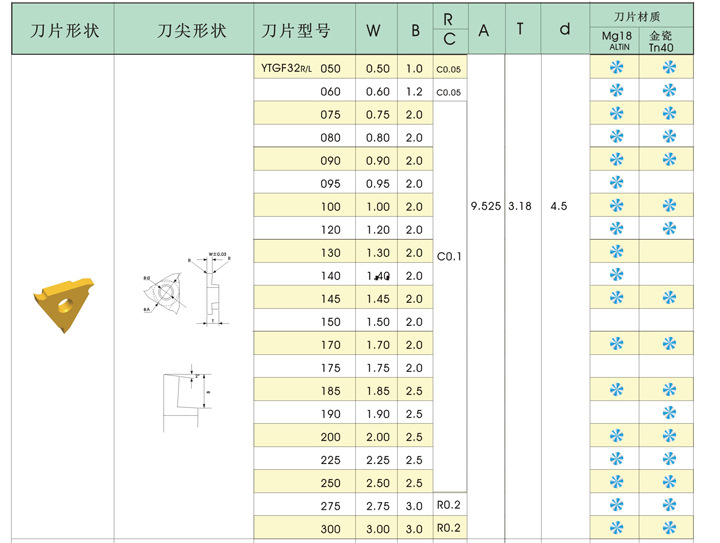Click the Tn40 asterisk in row 100
The image size is (720, 543).
(x=669, y=205)
